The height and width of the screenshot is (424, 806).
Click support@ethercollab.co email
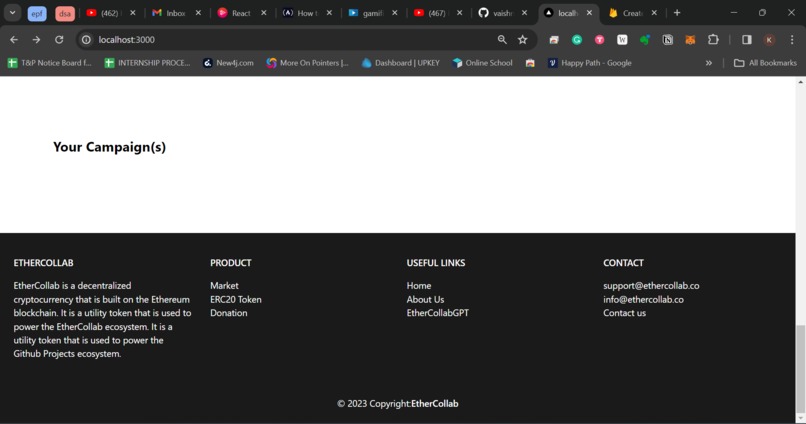point(651,285)
